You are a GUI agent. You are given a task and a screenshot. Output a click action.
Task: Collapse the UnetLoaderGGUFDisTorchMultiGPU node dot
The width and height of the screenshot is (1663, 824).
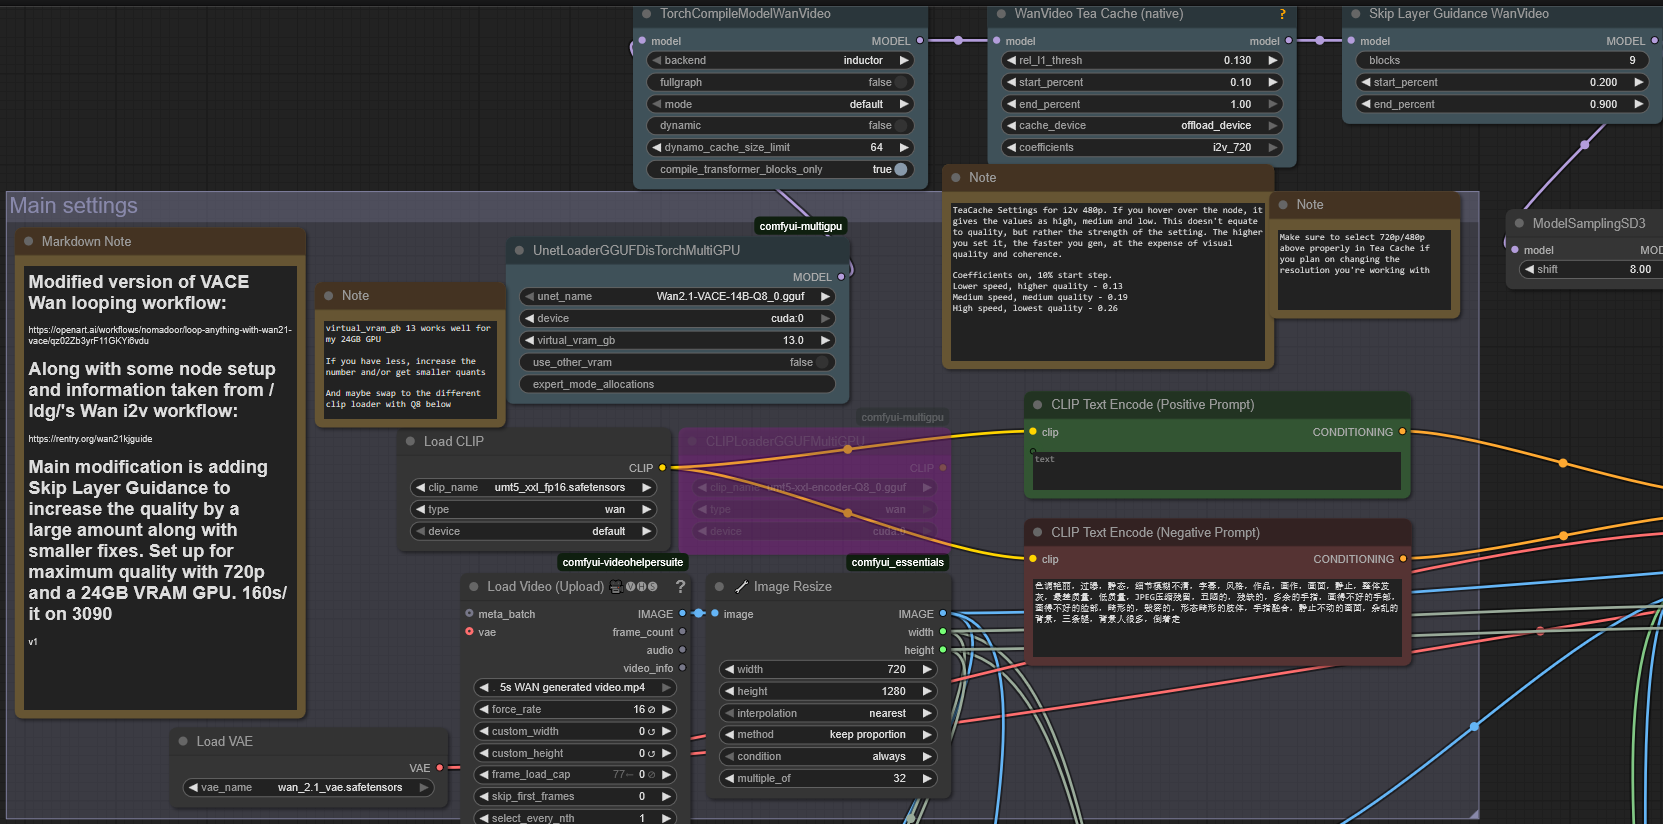click(x=519, y=250)
